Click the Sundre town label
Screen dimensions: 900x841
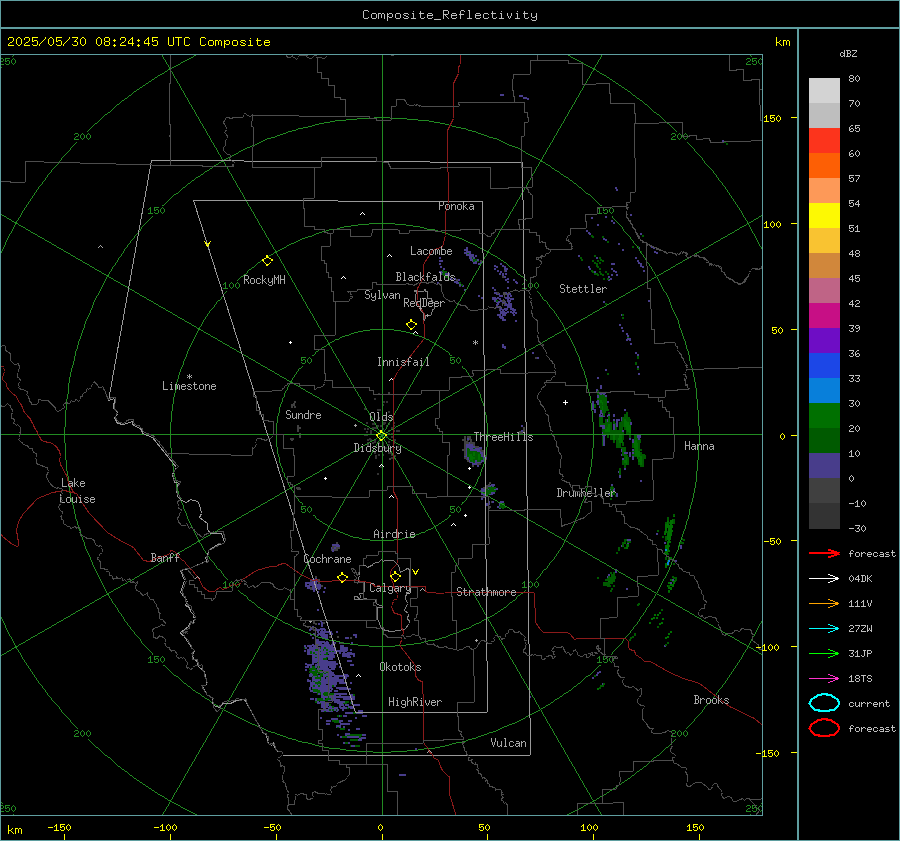(x=303, y=414)
